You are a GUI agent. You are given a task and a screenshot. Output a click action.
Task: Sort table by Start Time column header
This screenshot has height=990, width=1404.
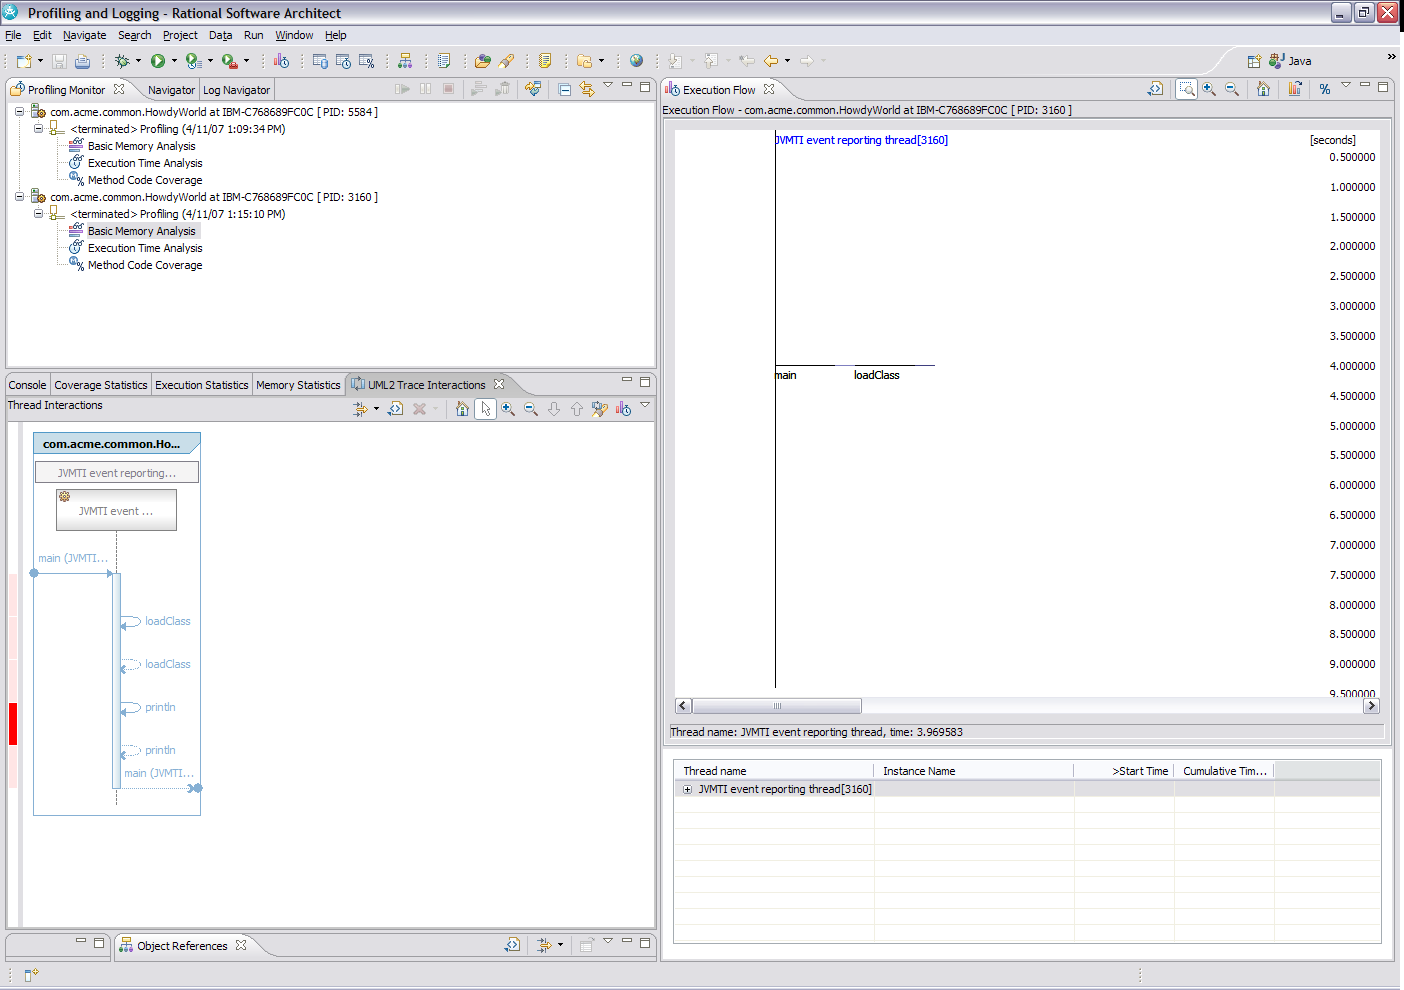pos(1124,771)
